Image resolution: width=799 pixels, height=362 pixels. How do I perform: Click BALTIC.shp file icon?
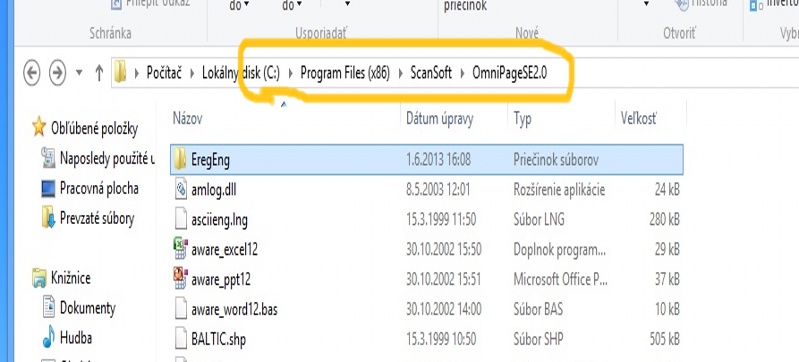(x=181, y=338)
